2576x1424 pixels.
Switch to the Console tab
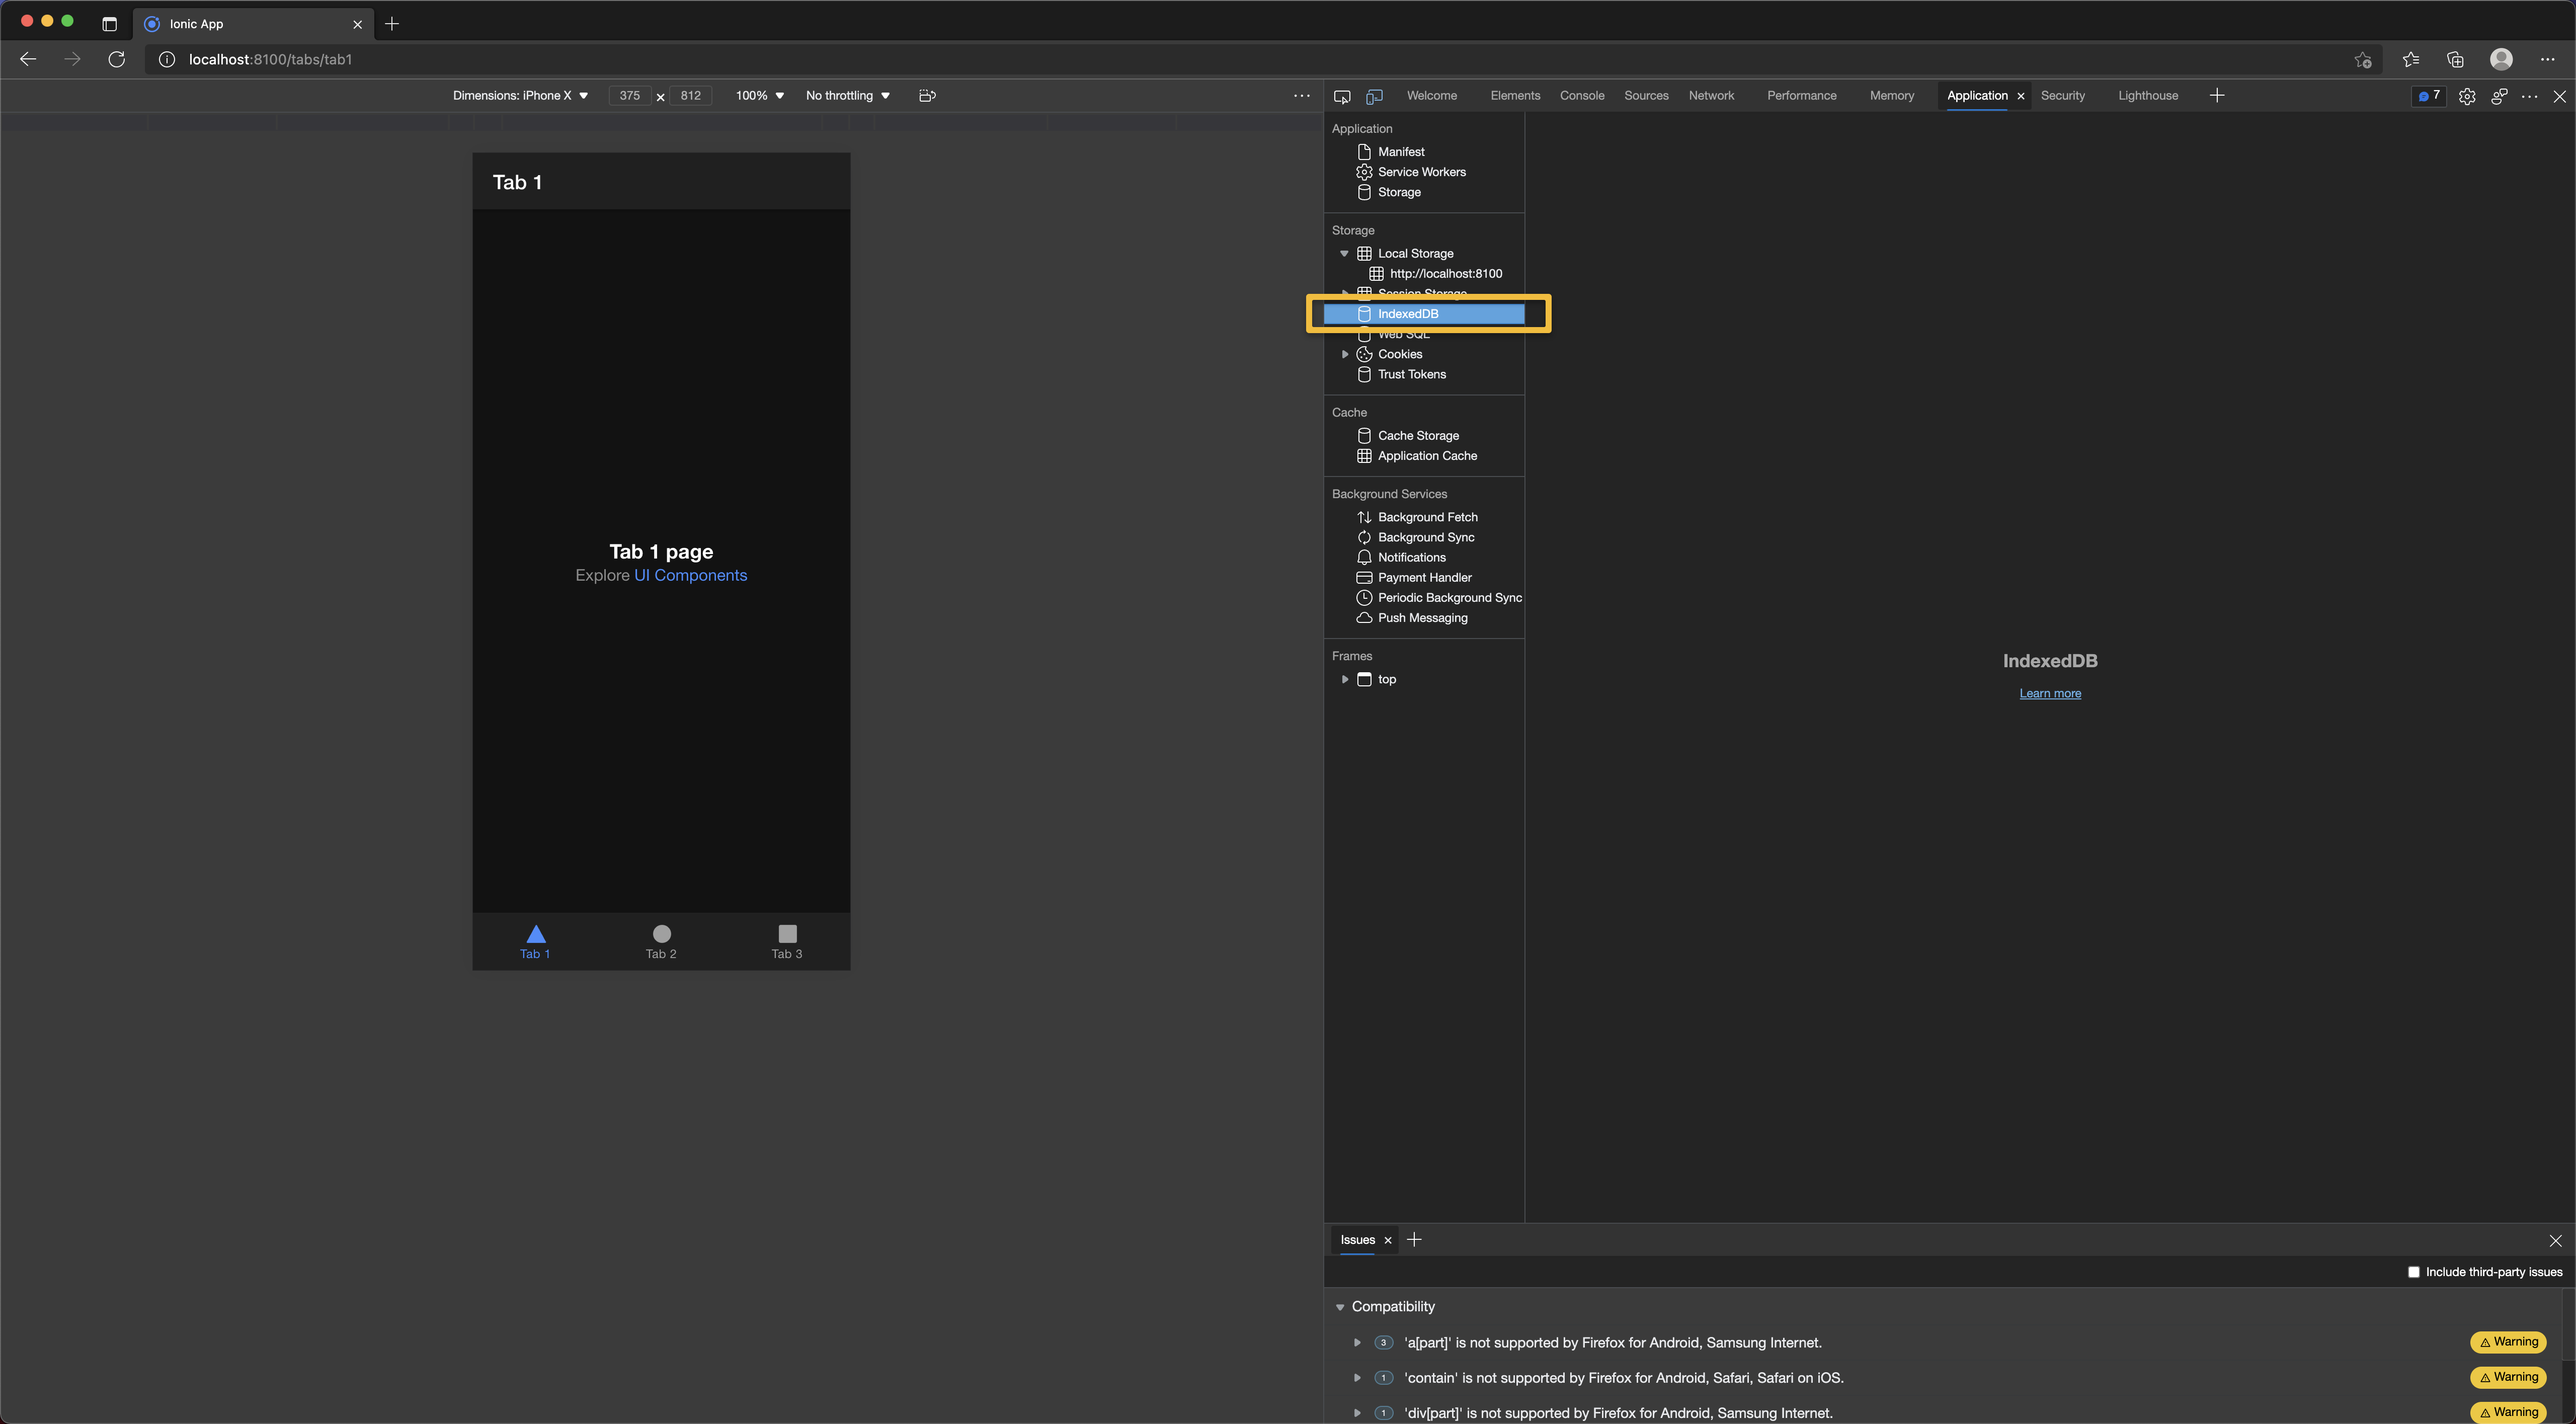(x=1581, y=96)
